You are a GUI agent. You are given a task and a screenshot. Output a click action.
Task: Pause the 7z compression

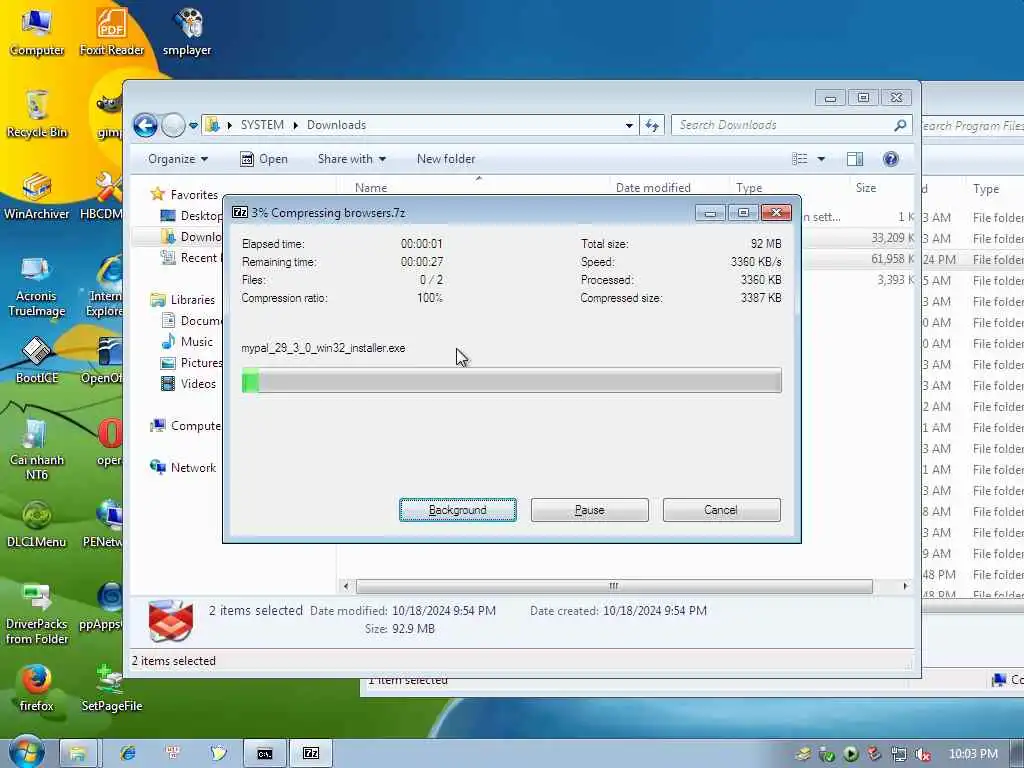pyautogui.click(x=590, y=510)
